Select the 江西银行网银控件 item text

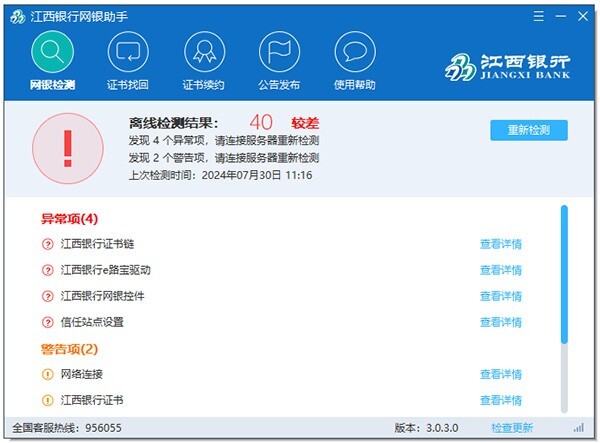pyautogui.click(x=103, y=296)
